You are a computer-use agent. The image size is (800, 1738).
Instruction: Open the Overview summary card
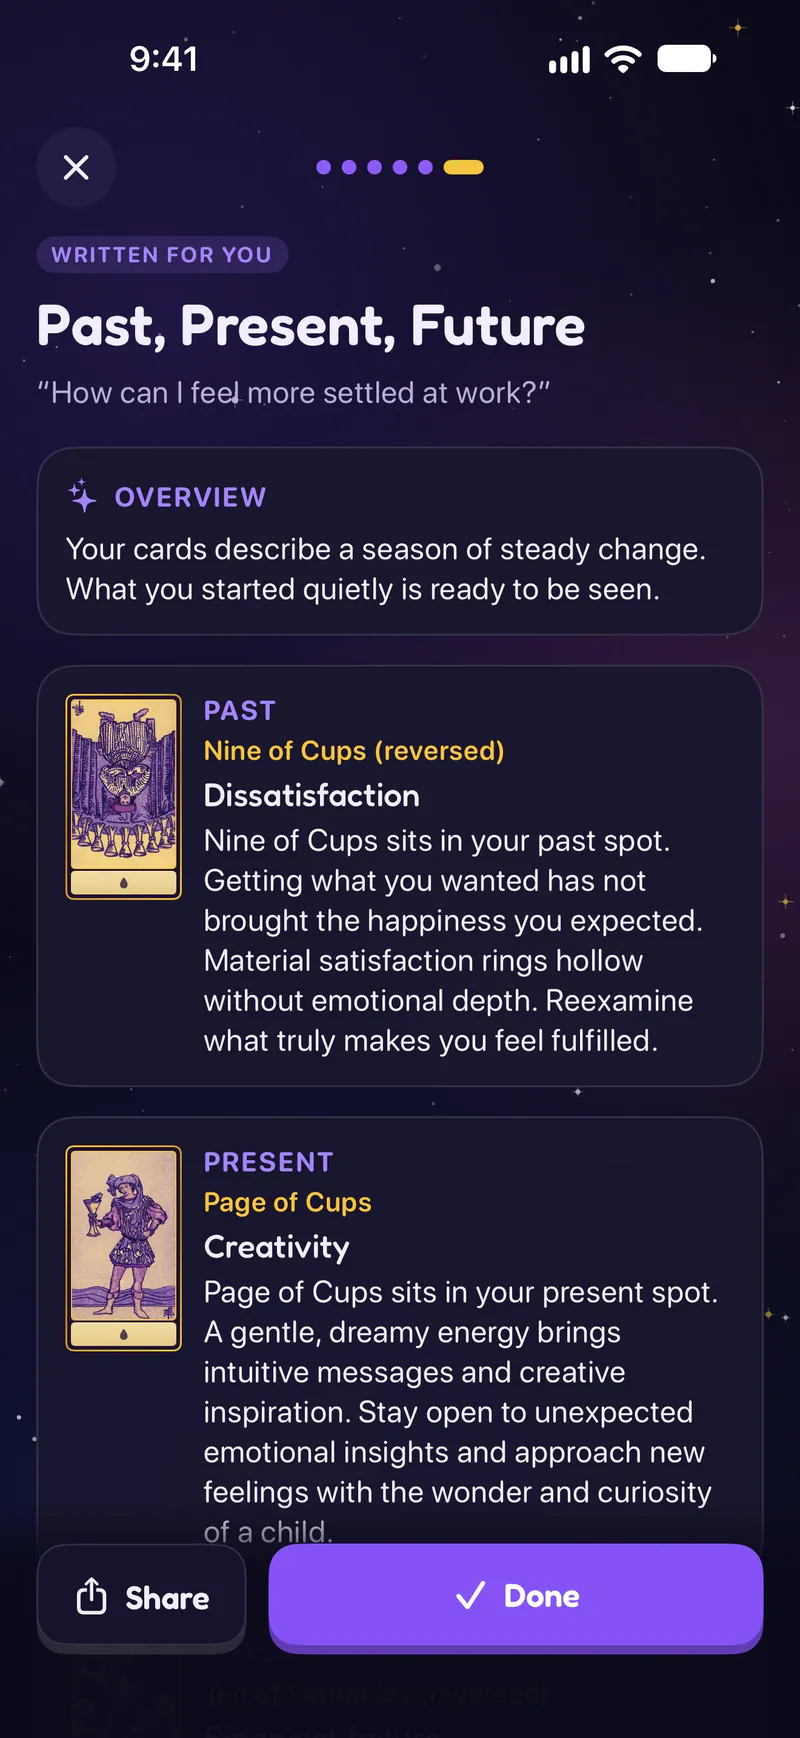(400, 541)
